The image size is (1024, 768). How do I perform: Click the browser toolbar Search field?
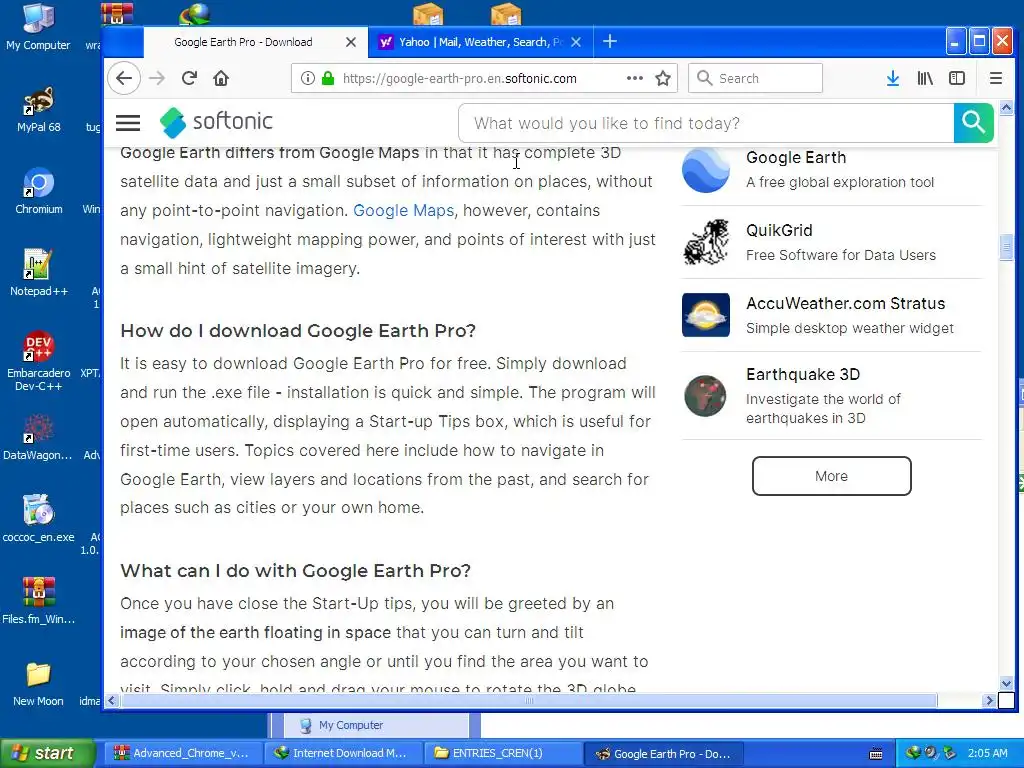tap(756, 78)
